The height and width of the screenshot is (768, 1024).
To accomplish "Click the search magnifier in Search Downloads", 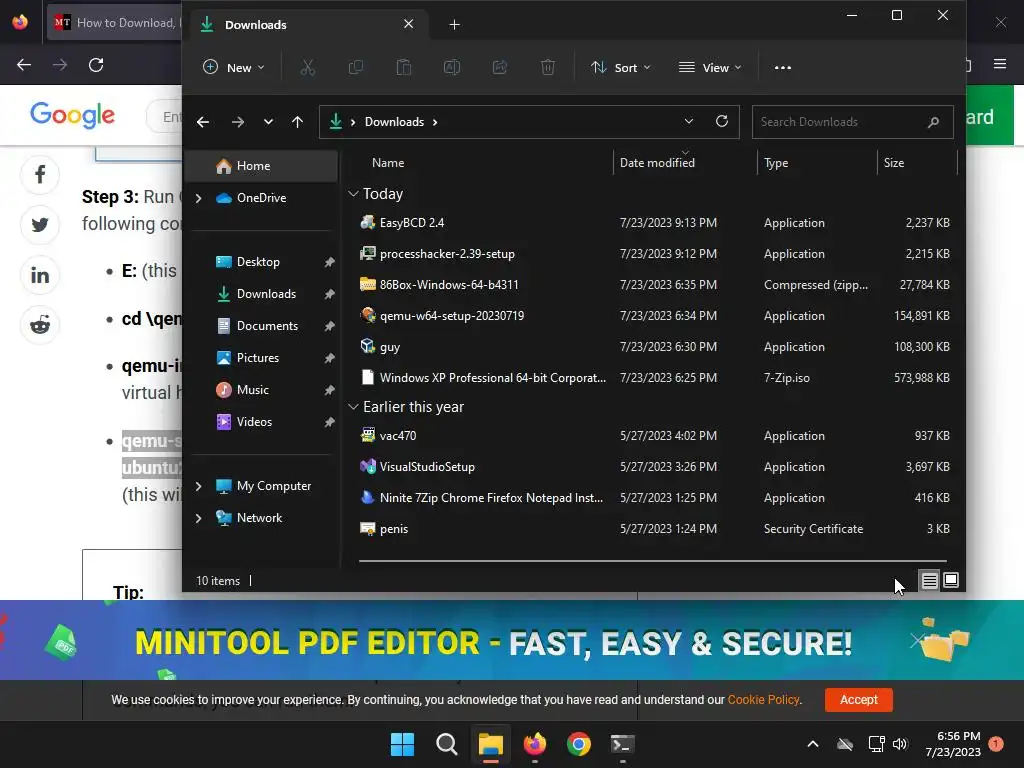I will coord(933,122).
